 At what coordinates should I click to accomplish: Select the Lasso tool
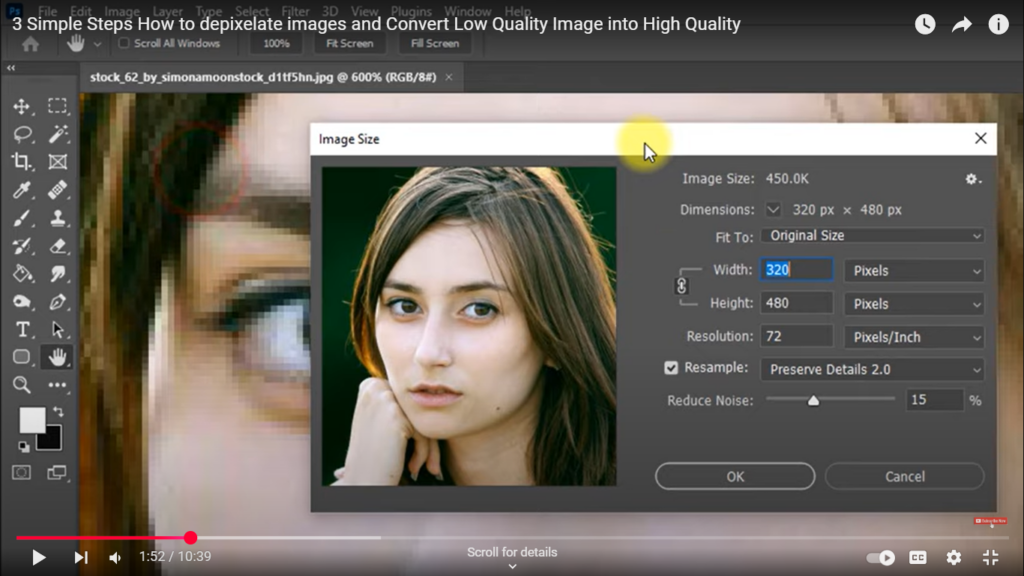pos(22,134)
